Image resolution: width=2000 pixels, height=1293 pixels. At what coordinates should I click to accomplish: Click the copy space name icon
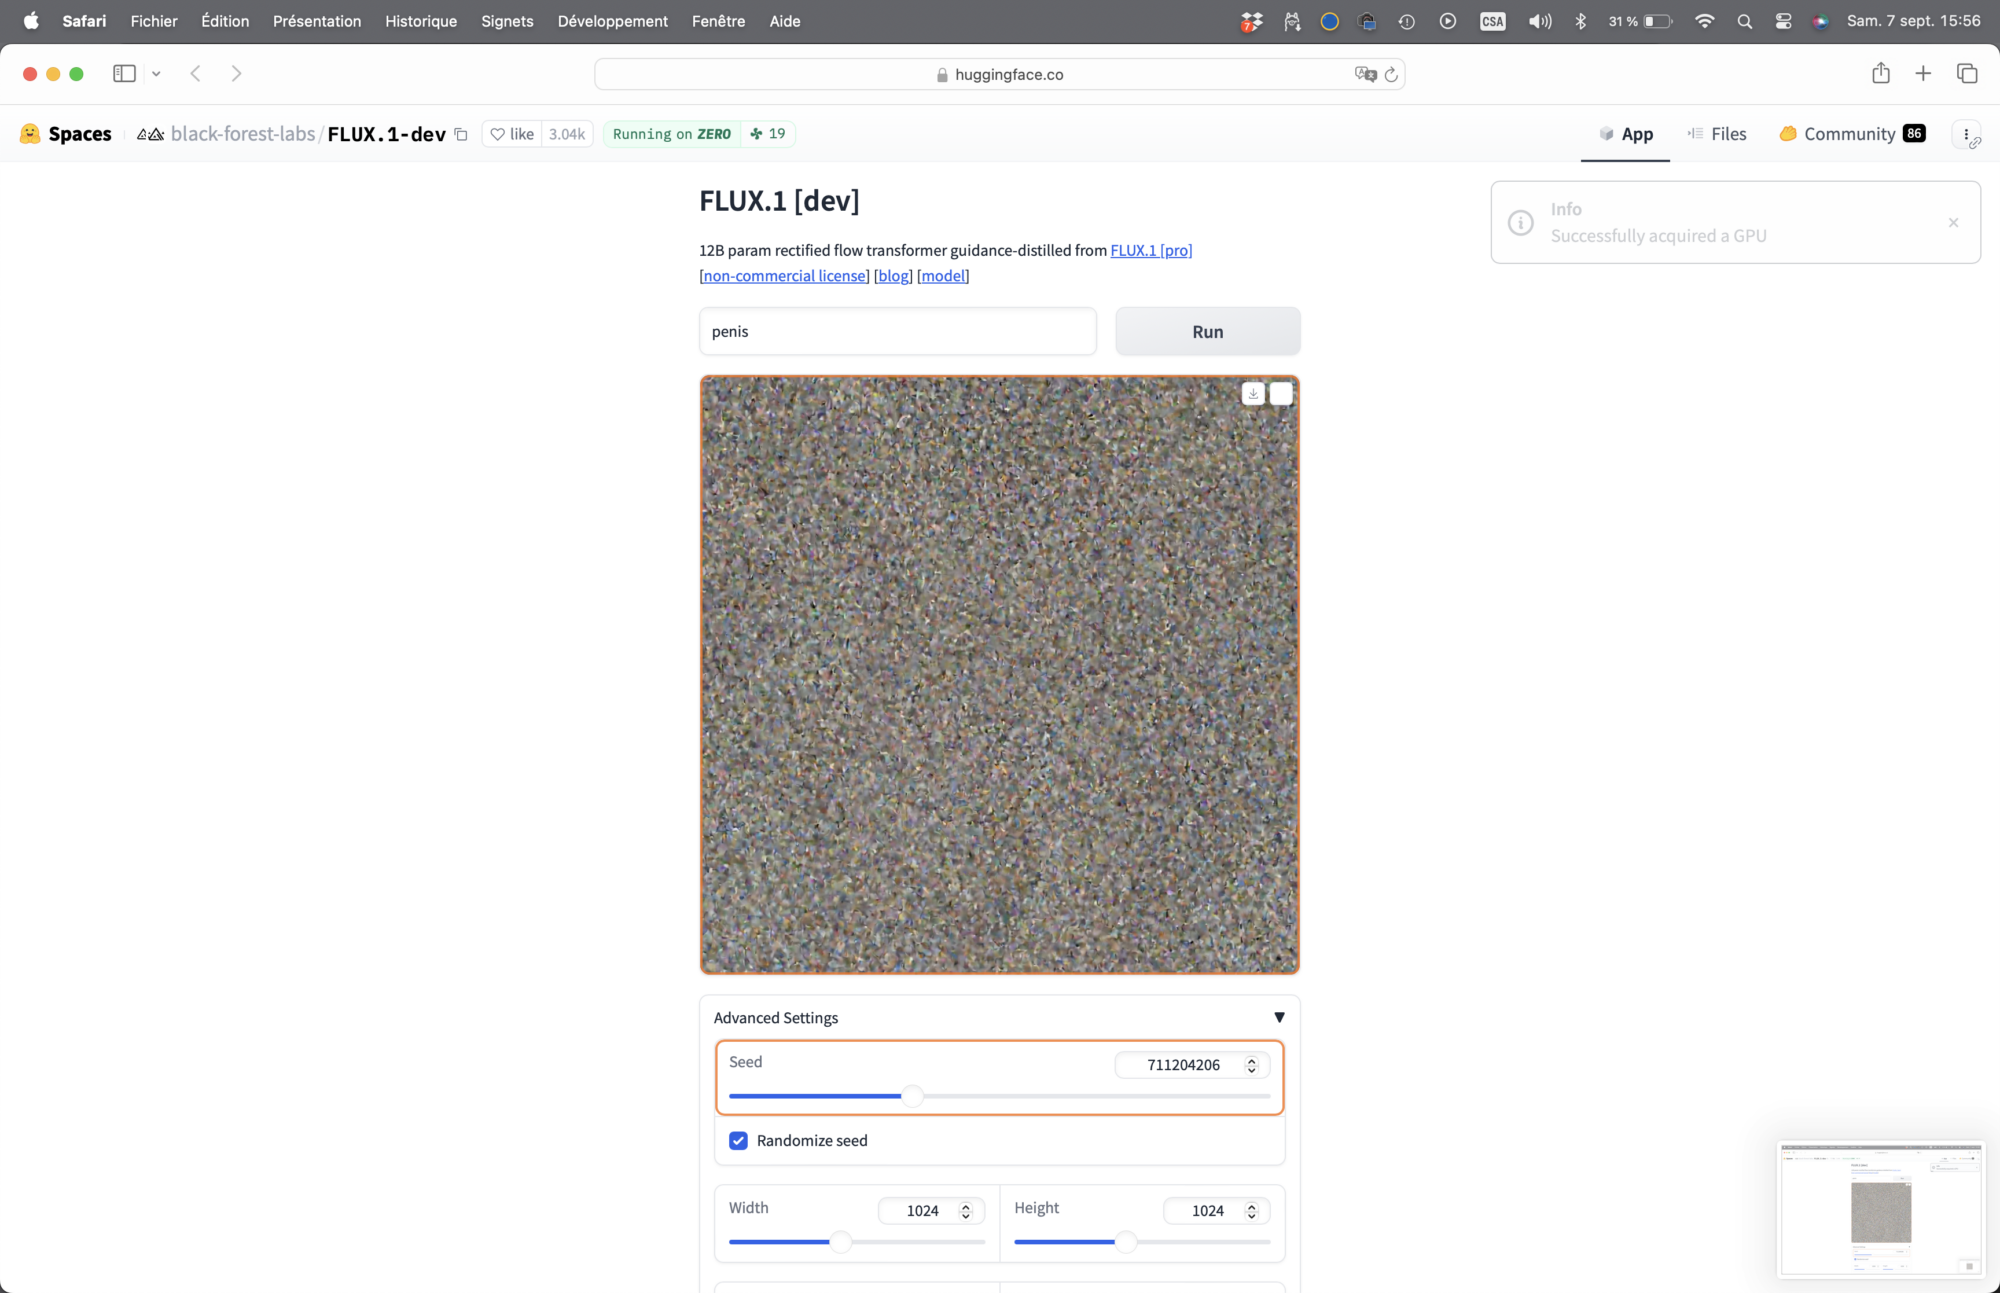click(461, 134)
